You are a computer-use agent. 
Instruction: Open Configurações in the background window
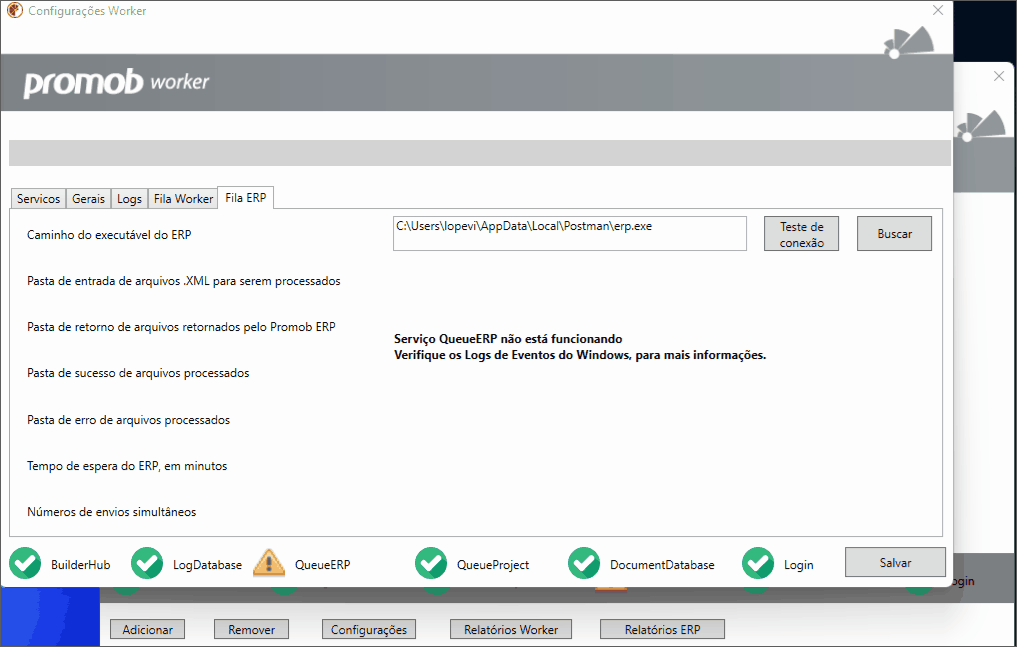coord(369,629)
